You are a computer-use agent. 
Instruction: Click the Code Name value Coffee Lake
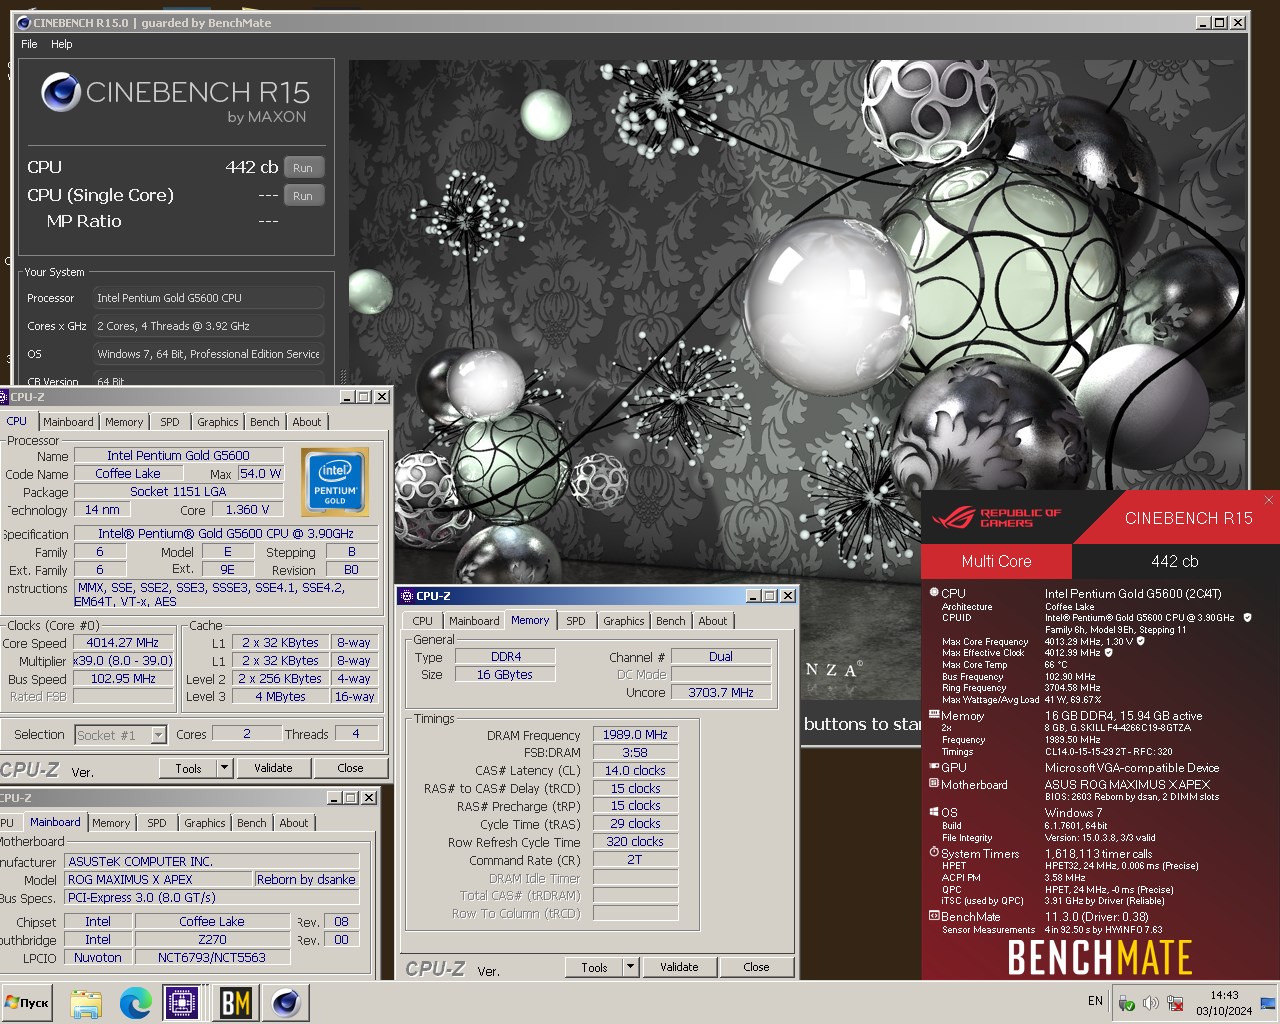click(128, 474)
